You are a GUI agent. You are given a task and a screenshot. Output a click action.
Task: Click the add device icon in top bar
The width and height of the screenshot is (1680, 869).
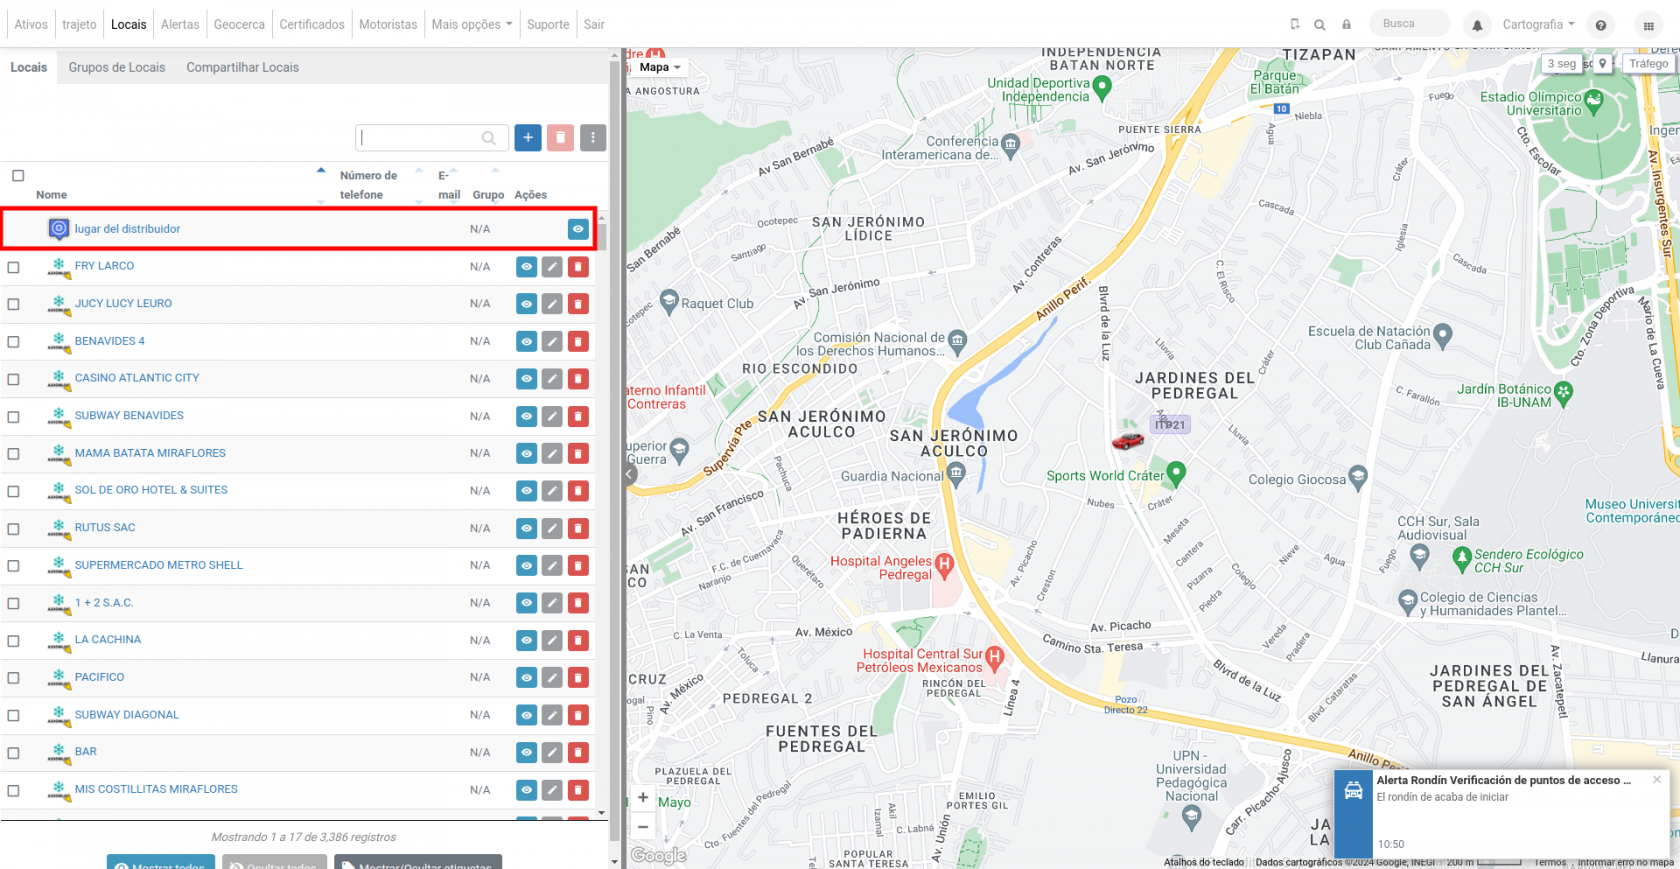pos(1295,24)
